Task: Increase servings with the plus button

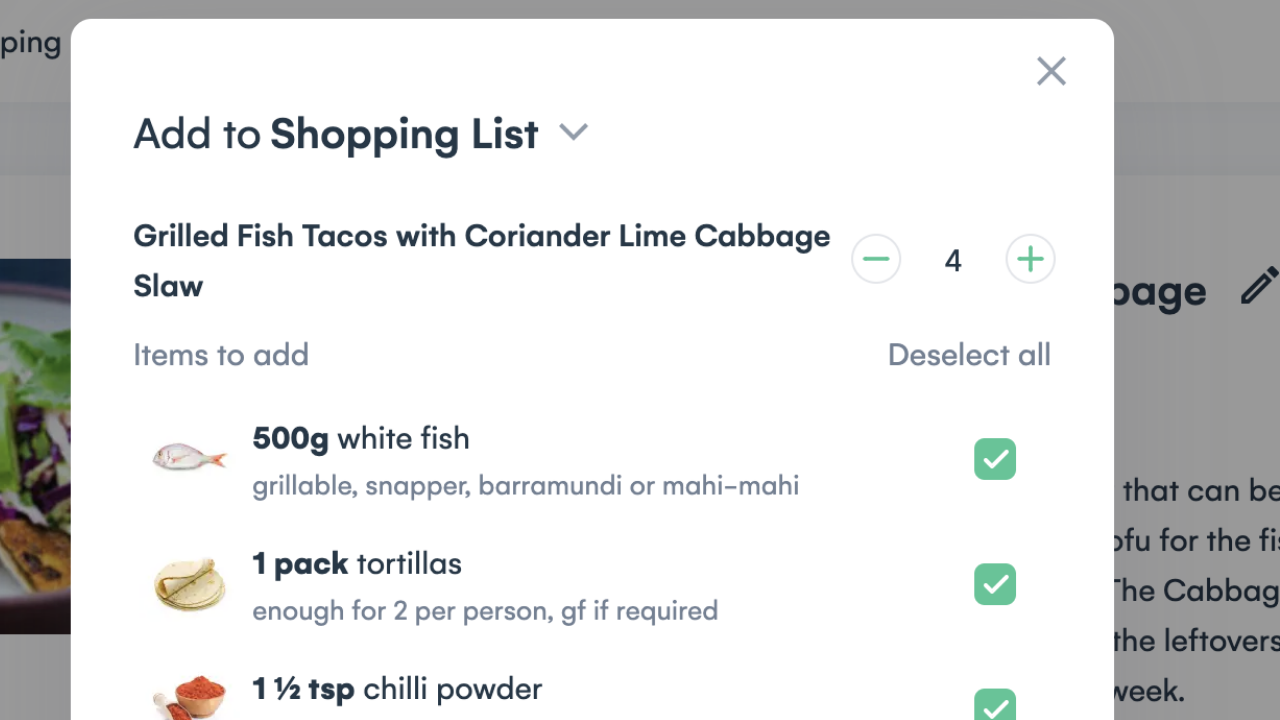Action: pyautogui.click(x=1030, y=260)
